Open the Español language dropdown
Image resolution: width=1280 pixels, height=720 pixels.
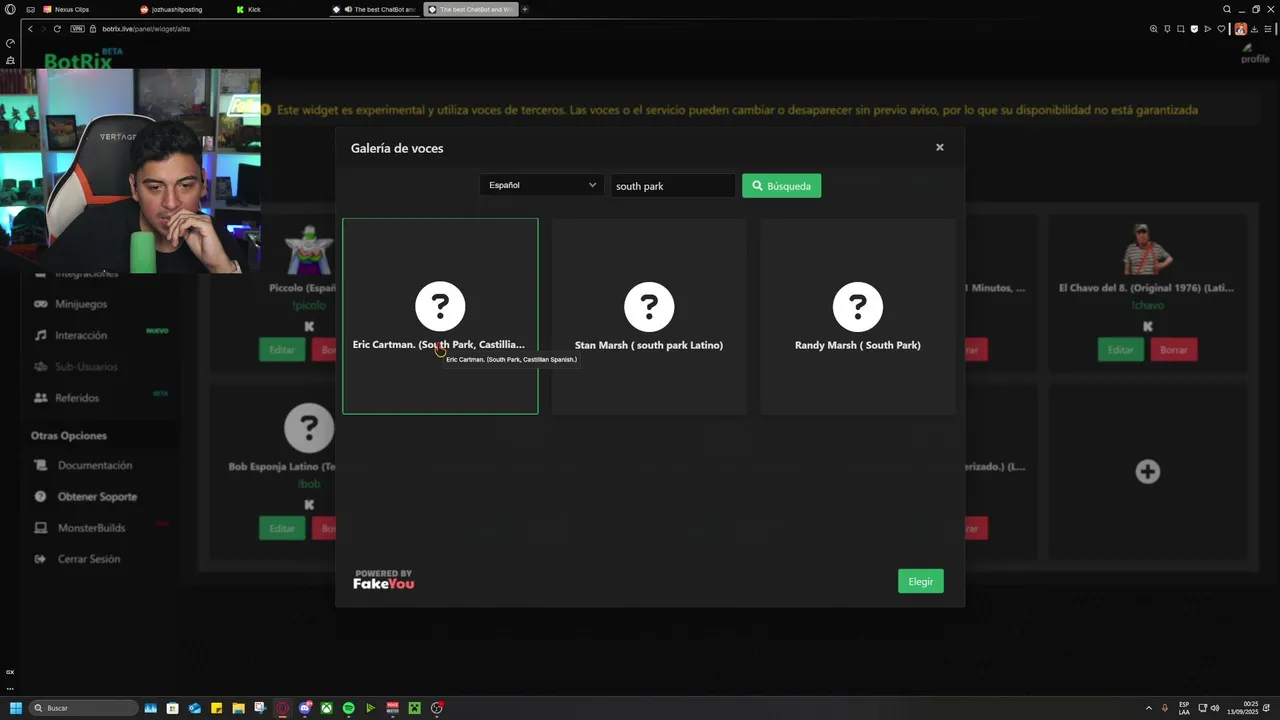point(541,185)
